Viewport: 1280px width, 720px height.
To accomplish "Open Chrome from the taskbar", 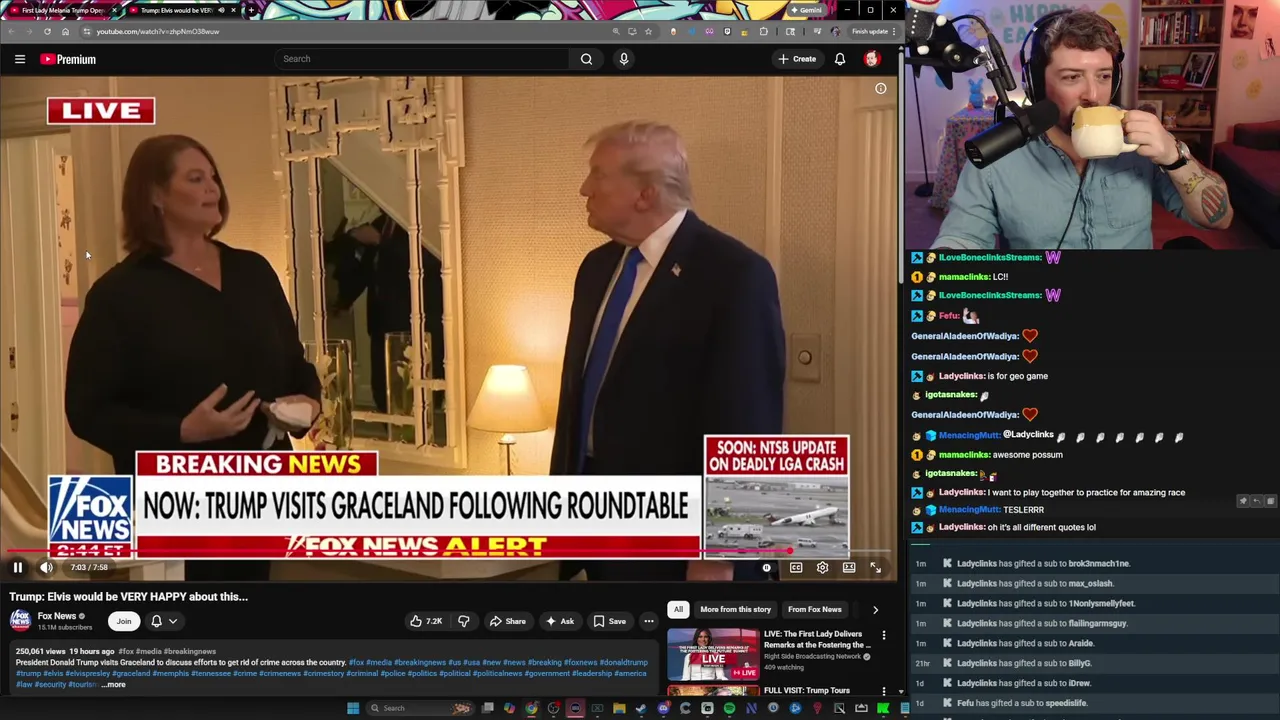I will [x=531, y=708].
